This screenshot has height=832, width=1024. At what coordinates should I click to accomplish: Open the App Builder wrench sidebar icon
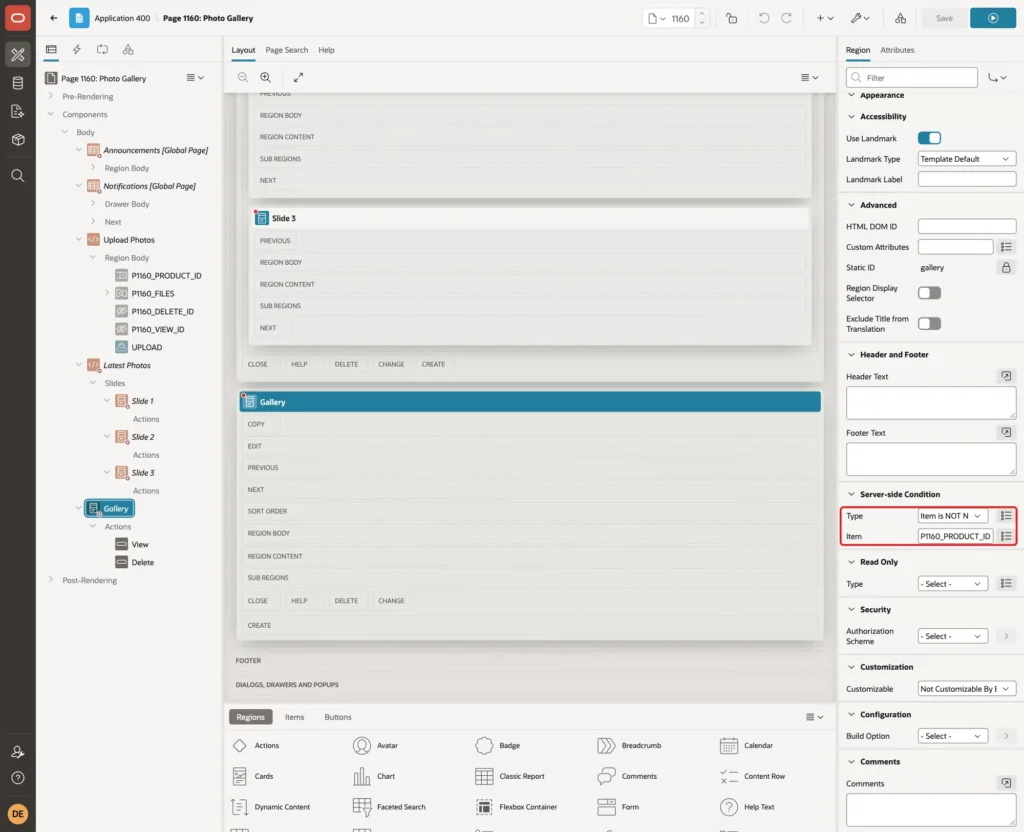coord(18,55)
